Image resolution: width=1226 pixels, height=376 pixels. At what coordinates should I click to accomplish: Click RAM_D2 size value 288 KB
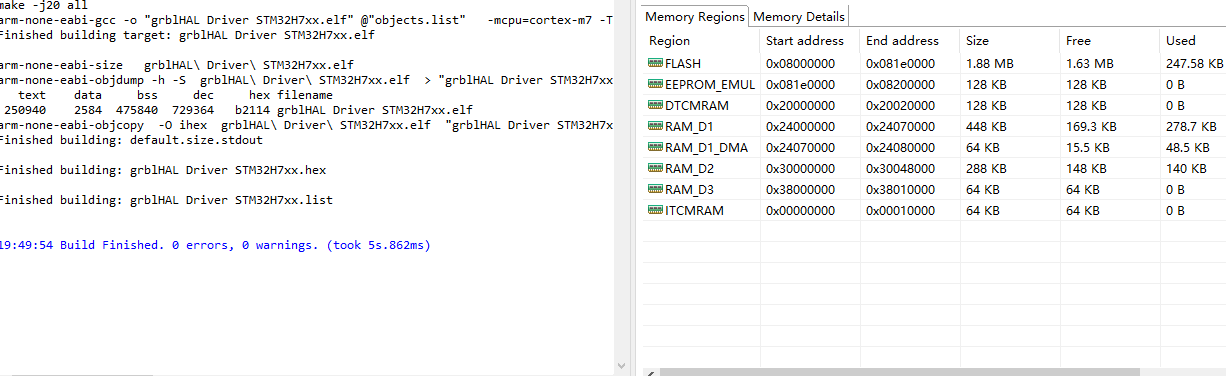click(x=987, y=168)
